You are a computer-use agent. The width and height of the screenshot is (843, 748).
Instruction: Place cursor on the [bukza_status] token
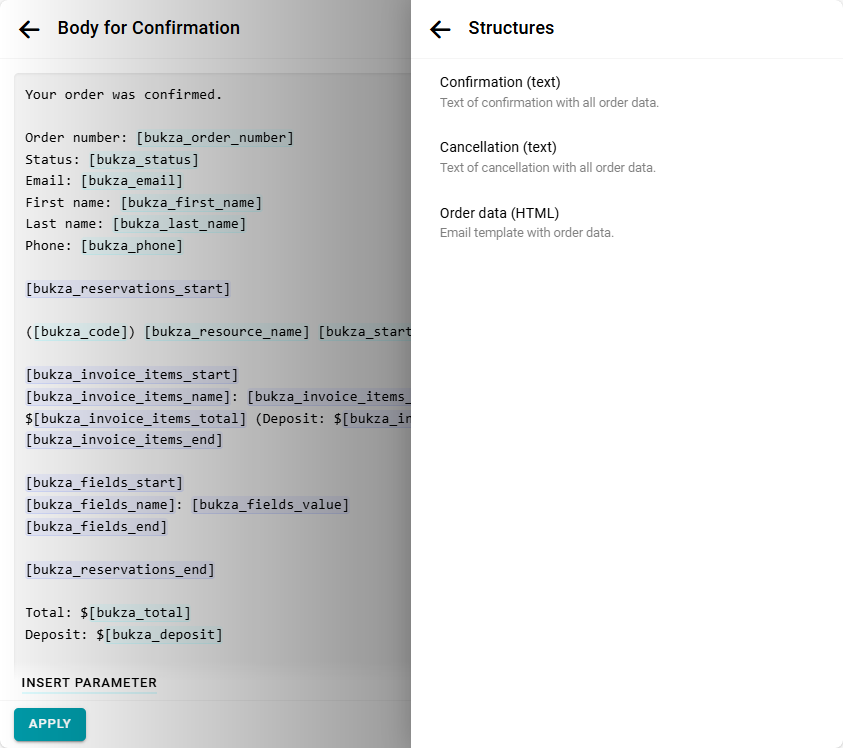coord(143,160)
